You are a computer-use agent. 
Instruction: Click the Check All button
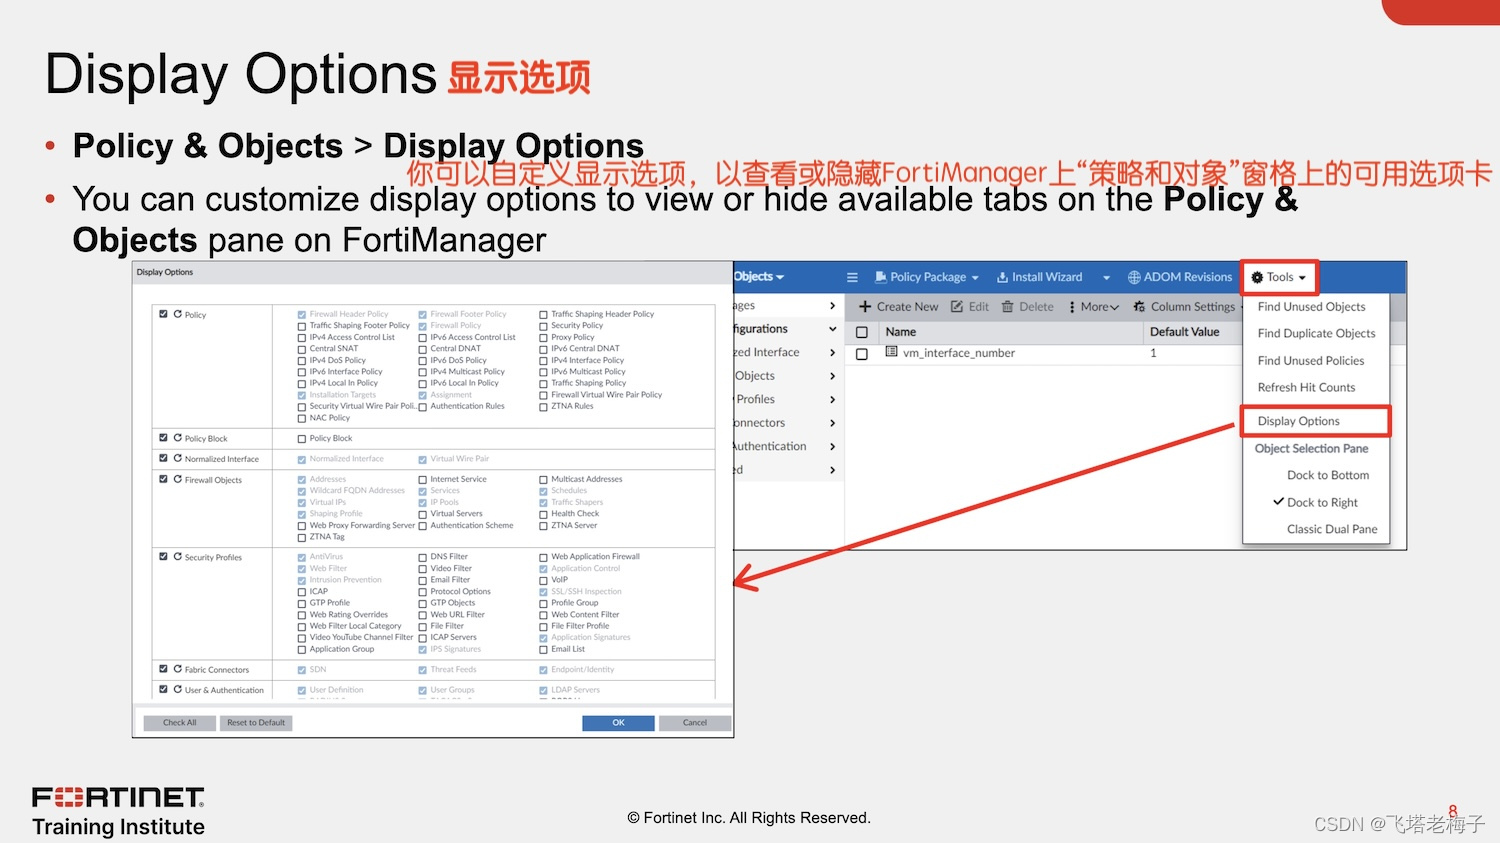(180, 723)
